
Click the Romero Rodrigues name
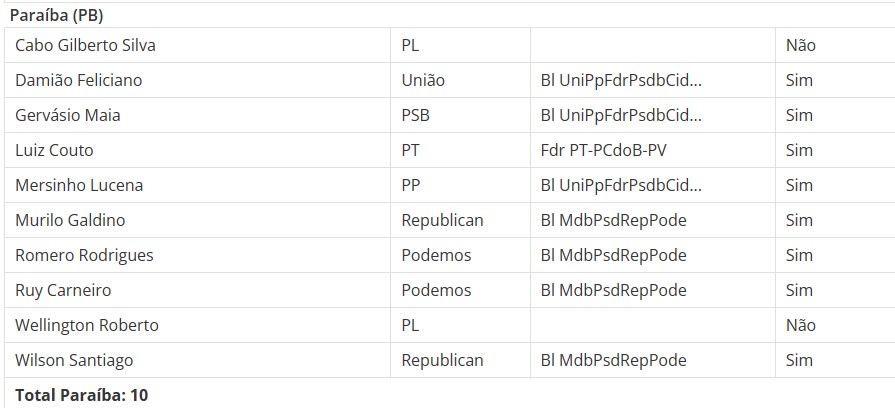click(84, 255)
